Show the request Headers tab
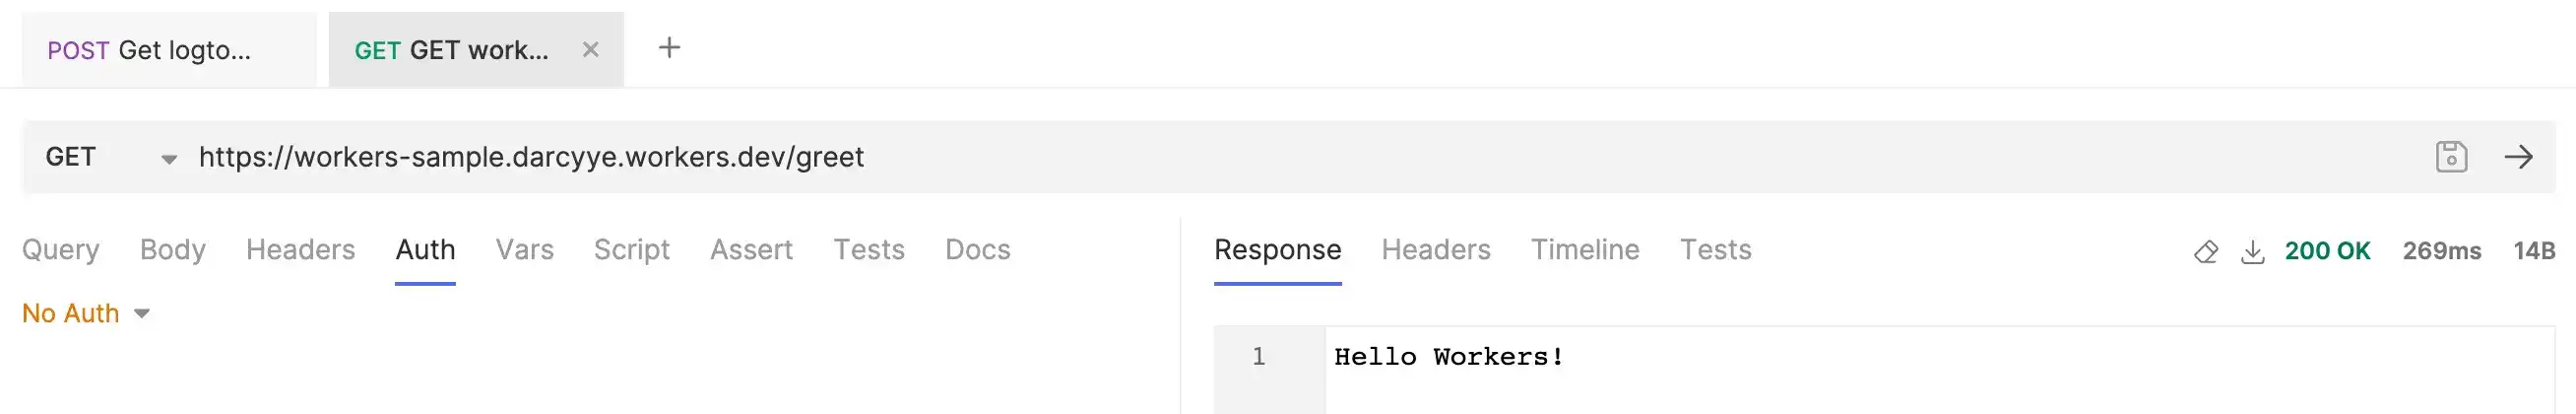 (300, 250)
